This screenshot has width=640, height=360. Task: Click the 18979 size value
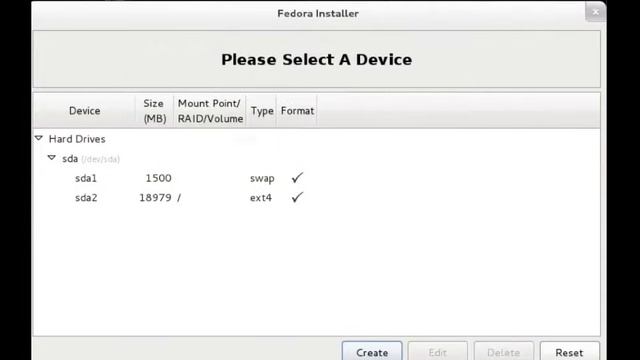[x=155, y=198]
